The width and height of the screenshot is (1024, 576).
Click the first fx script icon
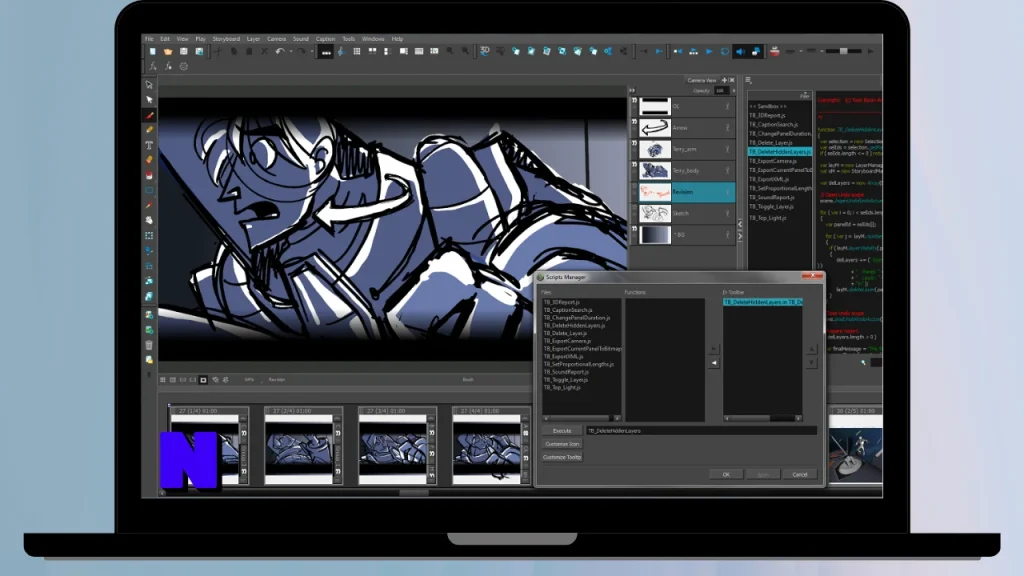point(153,66)
